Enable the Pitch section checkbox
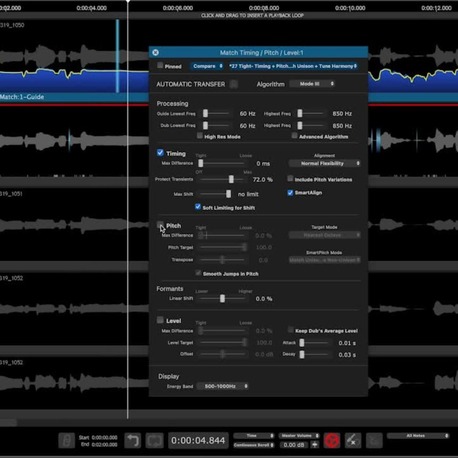The height and width of the screenshot is (458, 458). 160,225
